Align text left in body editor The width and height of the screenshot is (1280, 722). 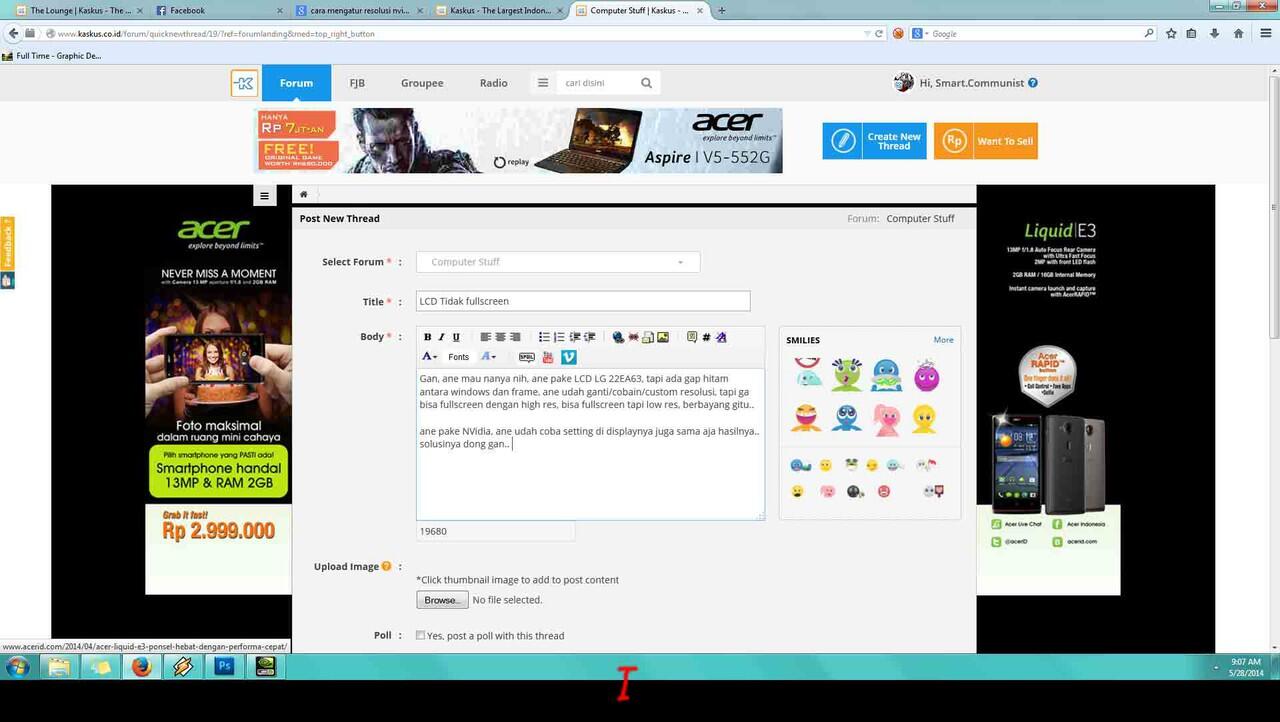(x=485, y=337)
